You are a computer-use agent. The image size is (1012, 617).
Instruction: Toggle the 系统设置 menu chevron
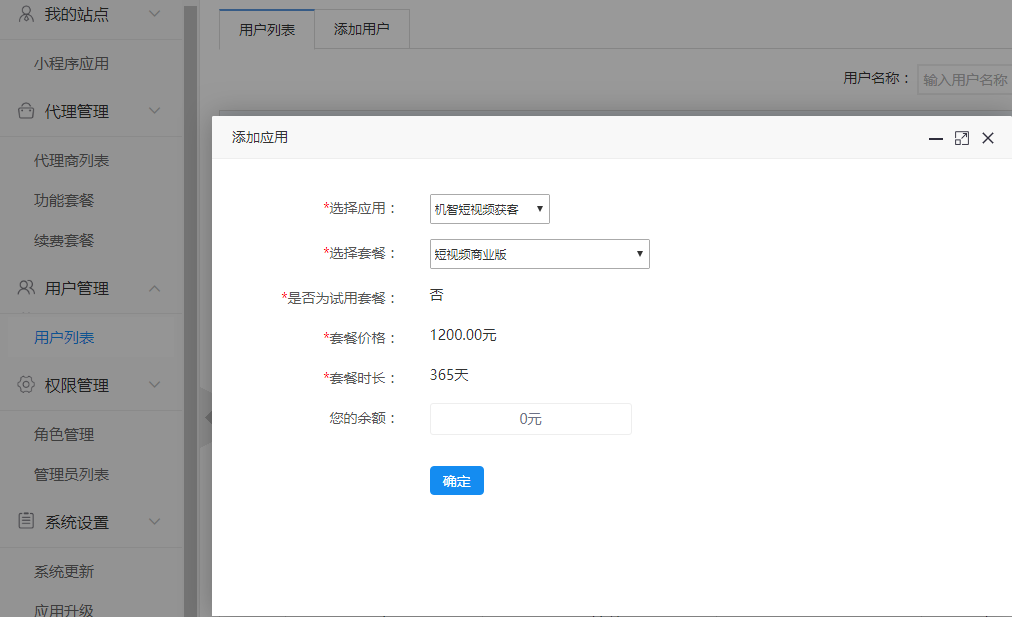(154, 521)
